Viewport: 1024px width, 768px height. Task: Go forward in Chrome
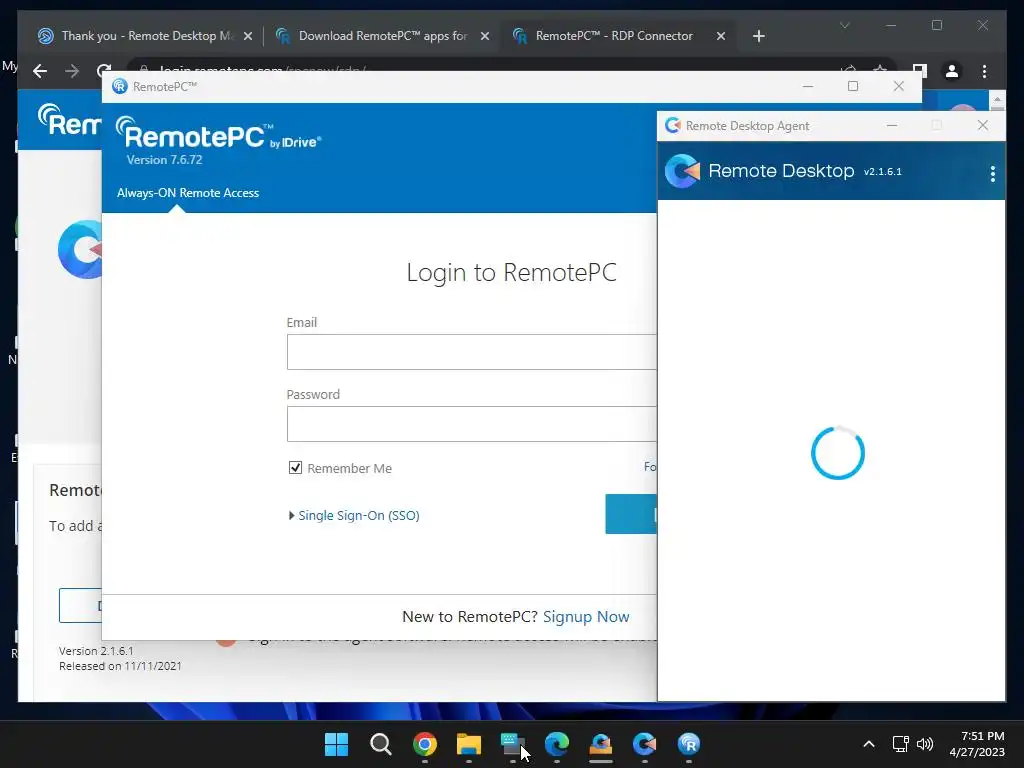(x=72, y=71)
